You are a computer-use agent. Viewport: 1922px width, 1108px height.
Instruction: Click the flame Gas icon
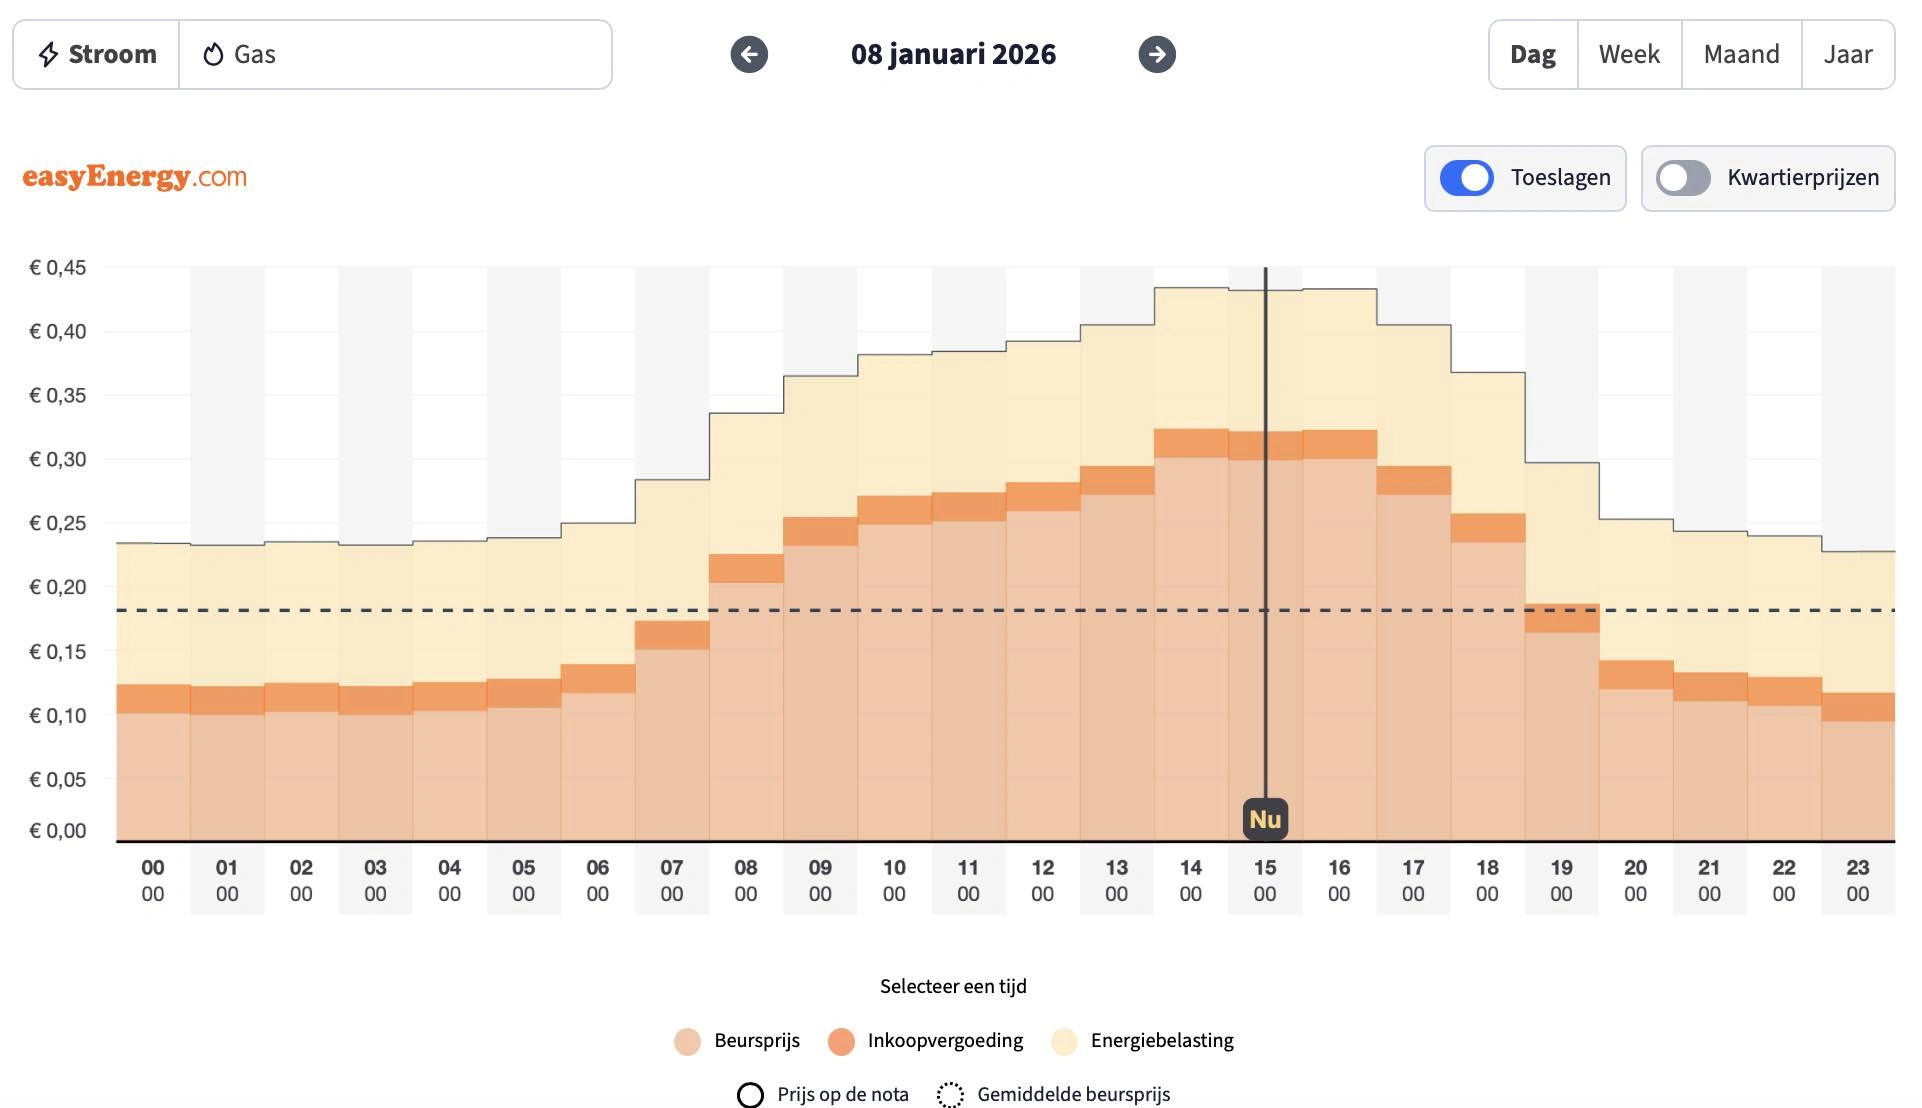pos(213,54)
